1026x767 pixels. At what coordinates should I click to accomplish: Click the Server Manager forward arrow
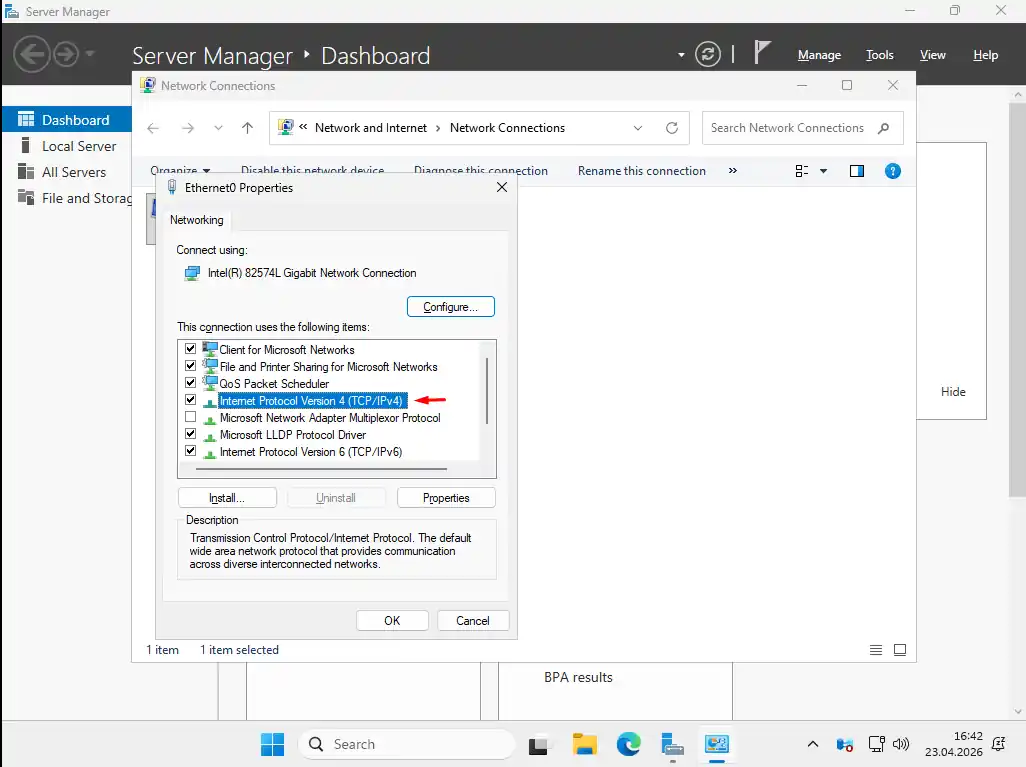tap(66, 54)
